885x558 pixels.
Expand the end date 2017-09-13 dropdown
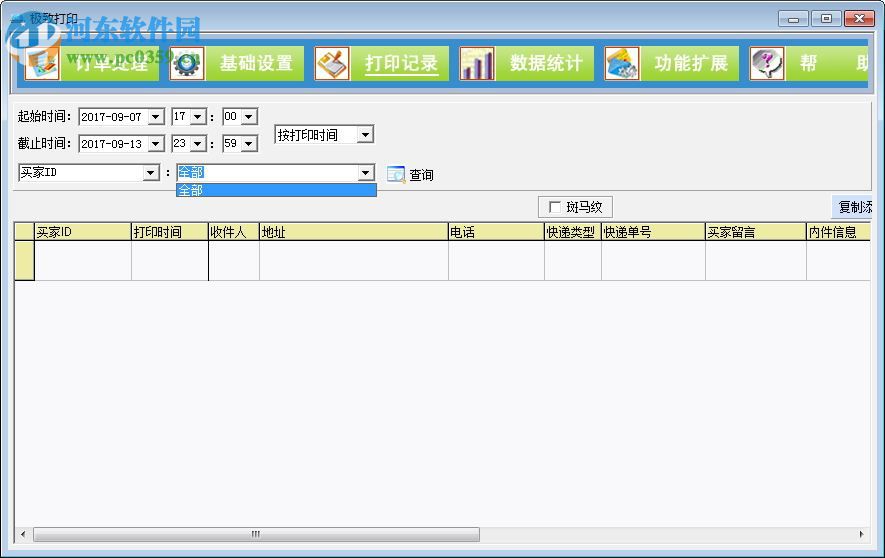(x=155, y=144)
